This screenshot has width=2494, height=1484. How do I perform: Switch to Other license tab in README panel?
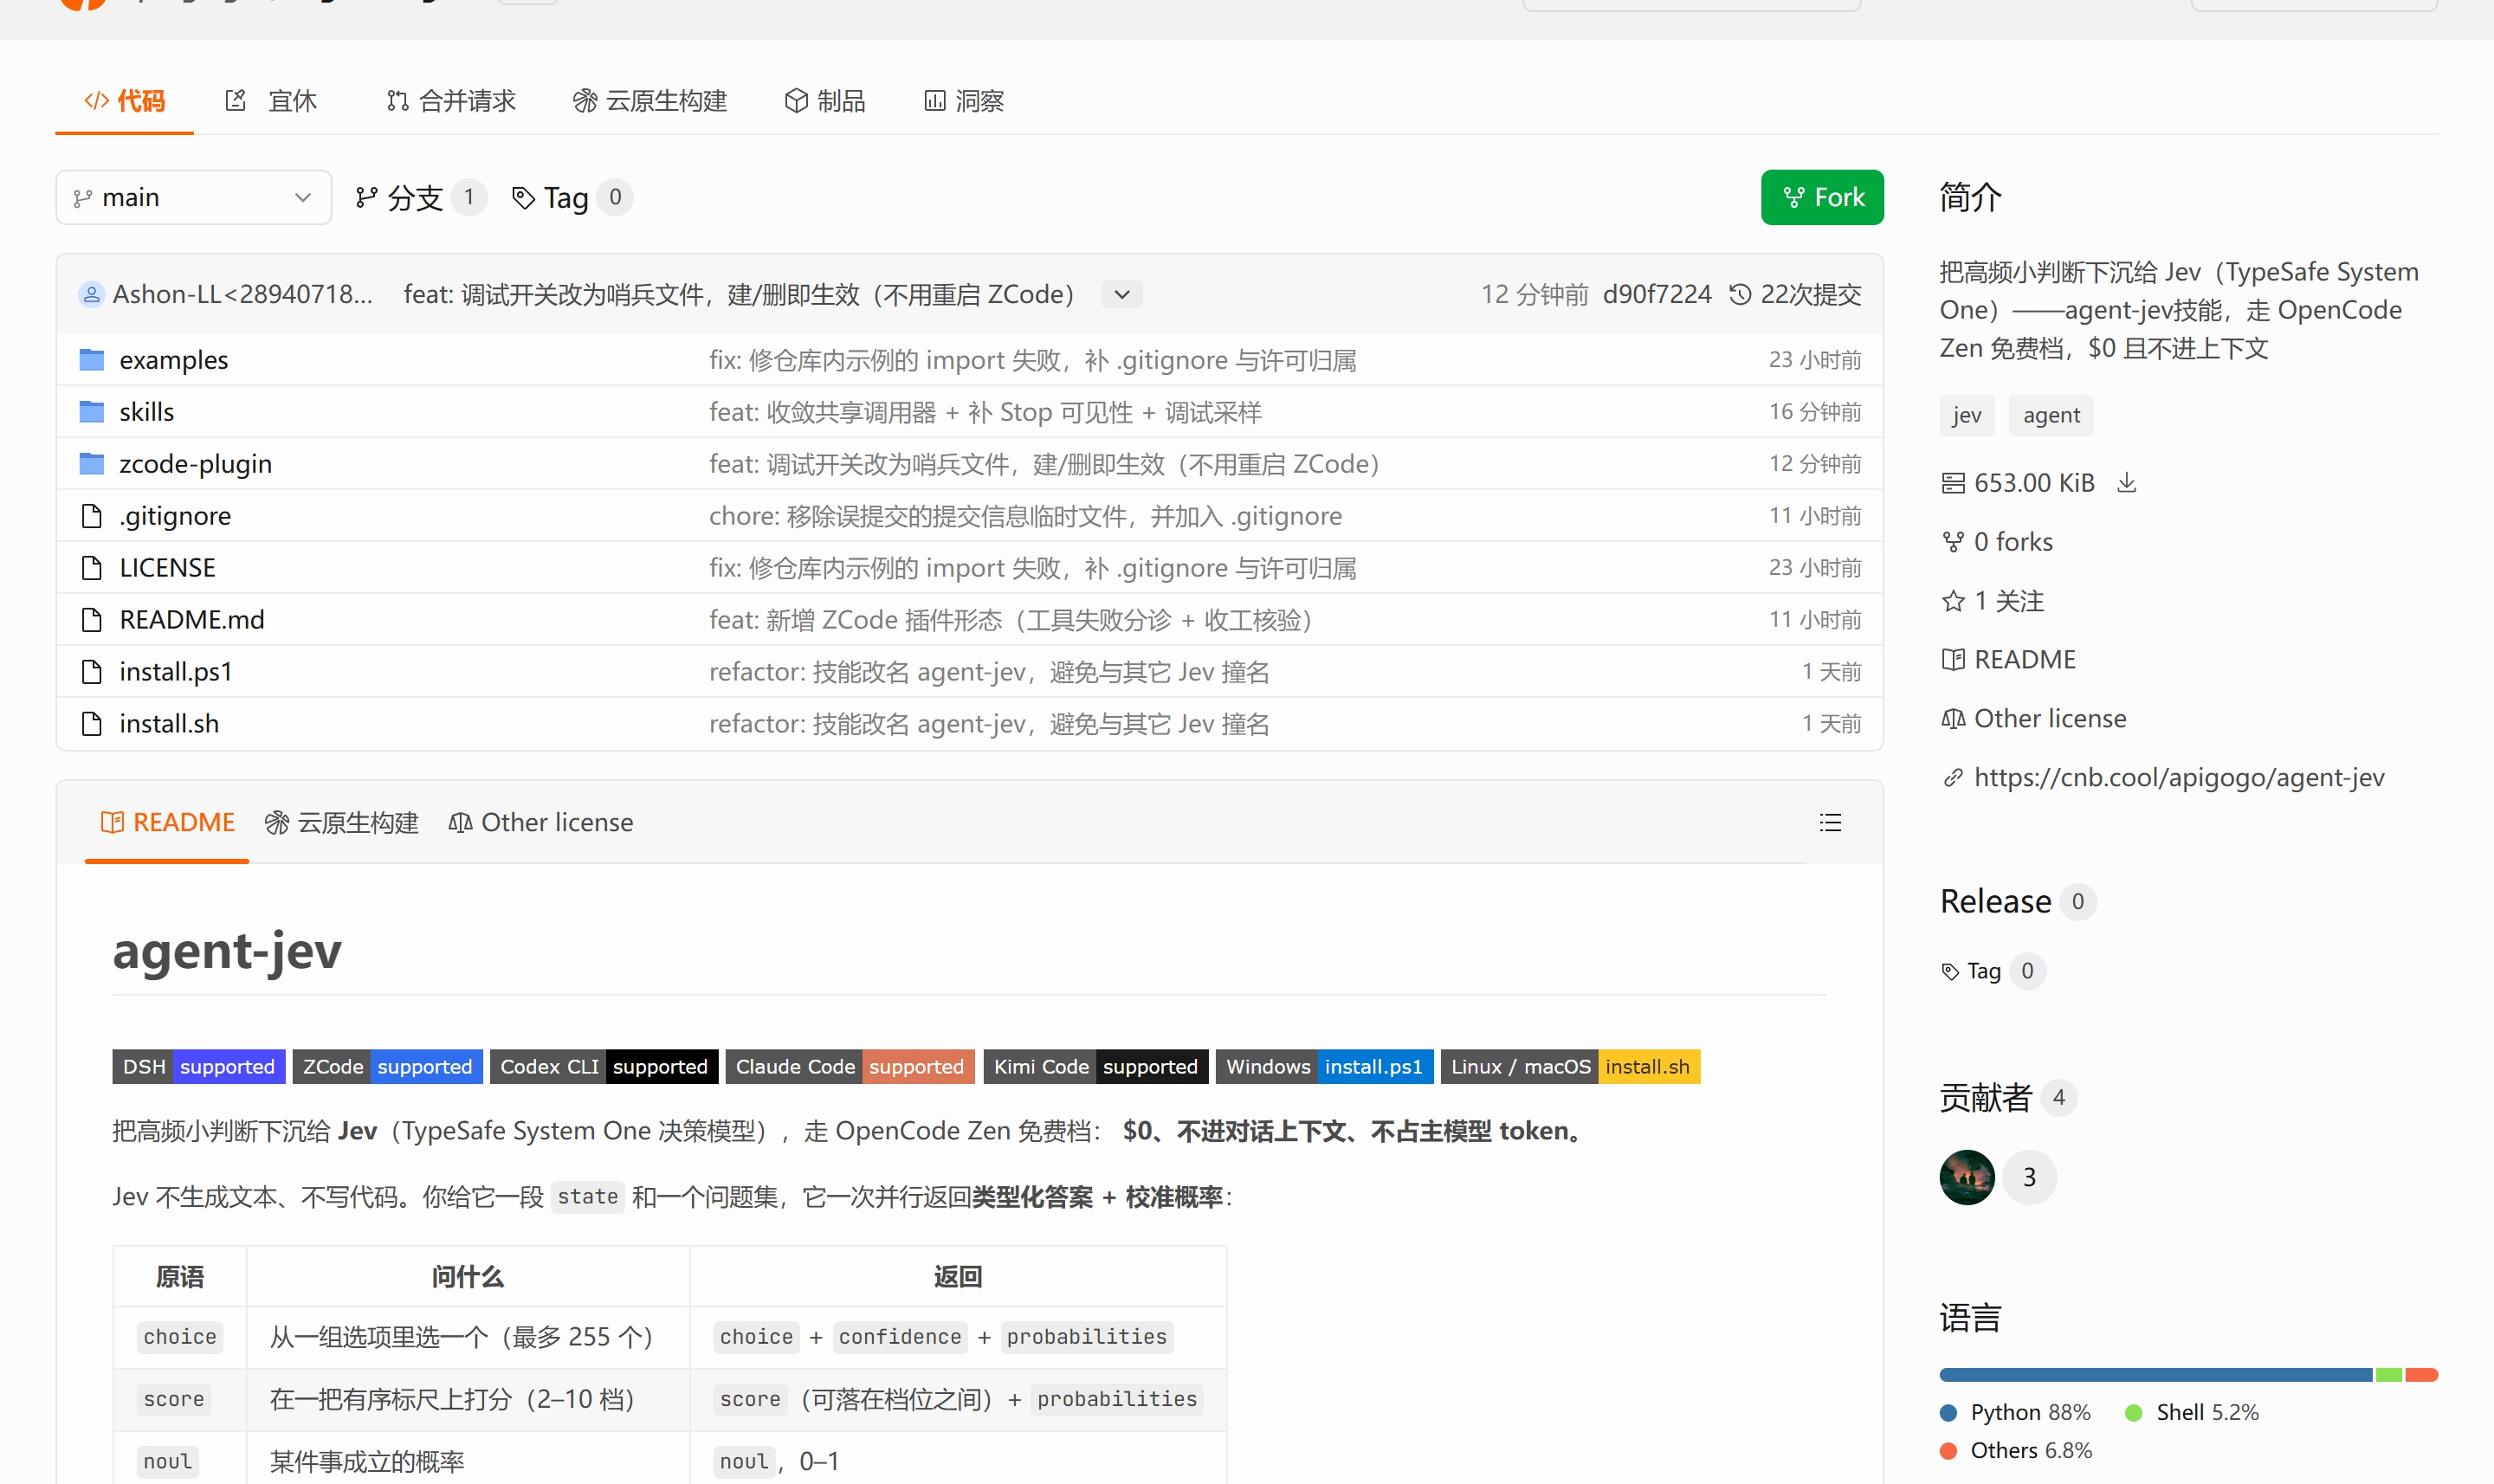coord(540,822)
